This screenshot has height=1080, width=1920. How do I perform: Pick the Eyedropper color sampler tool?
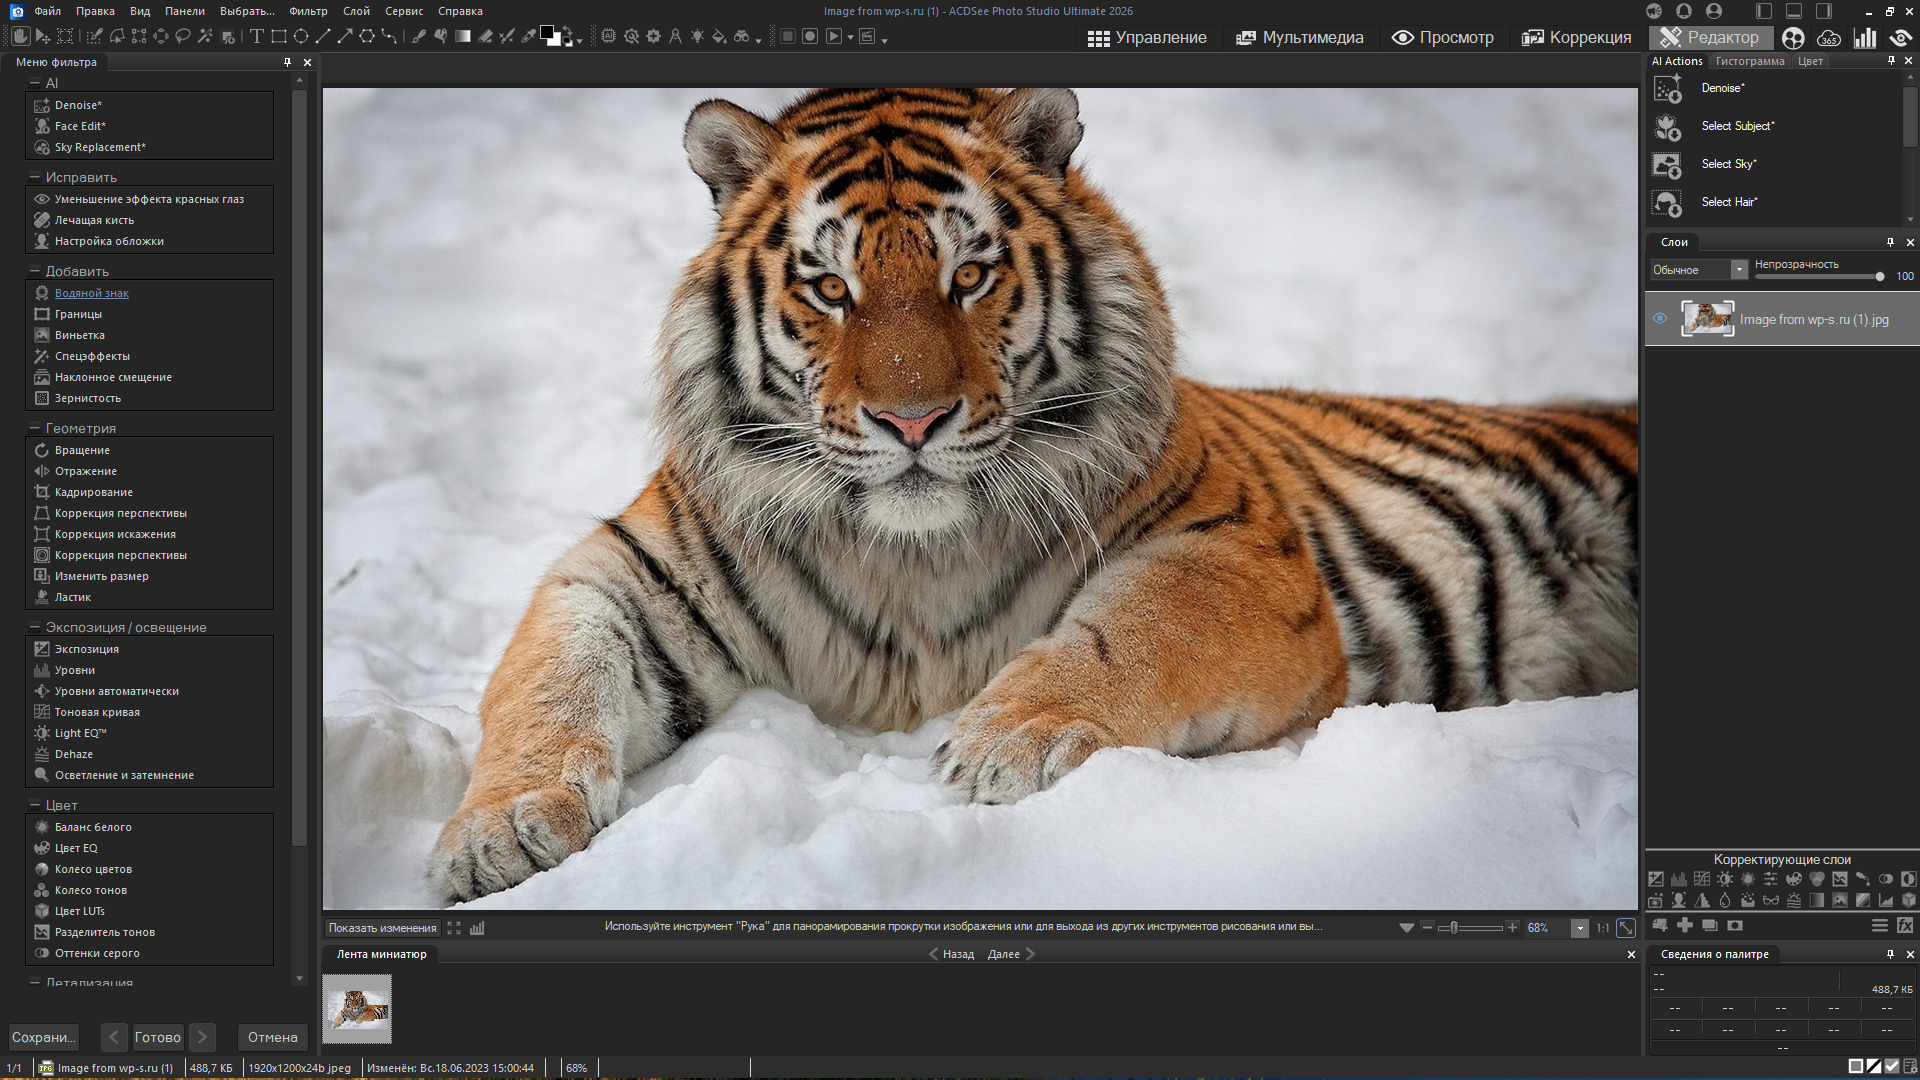529,37
